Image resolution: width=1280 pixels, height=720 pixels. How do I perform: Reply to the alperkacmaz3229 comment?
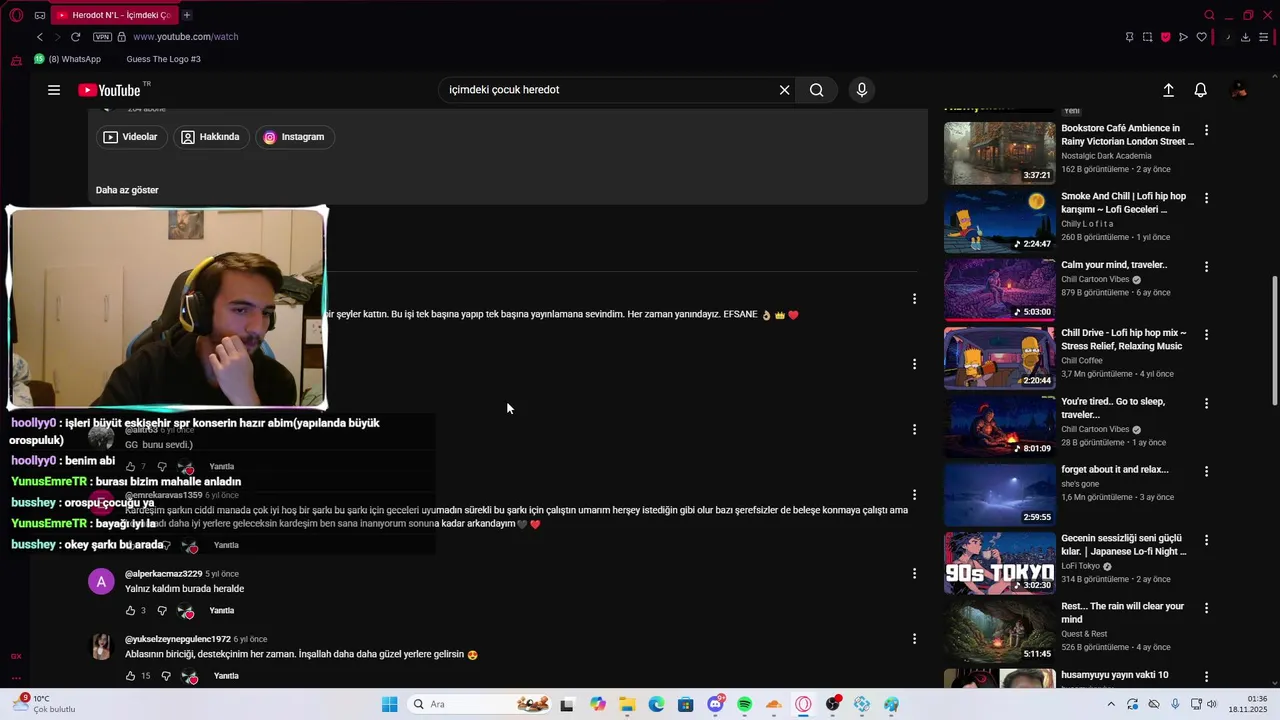pos(222,611)
